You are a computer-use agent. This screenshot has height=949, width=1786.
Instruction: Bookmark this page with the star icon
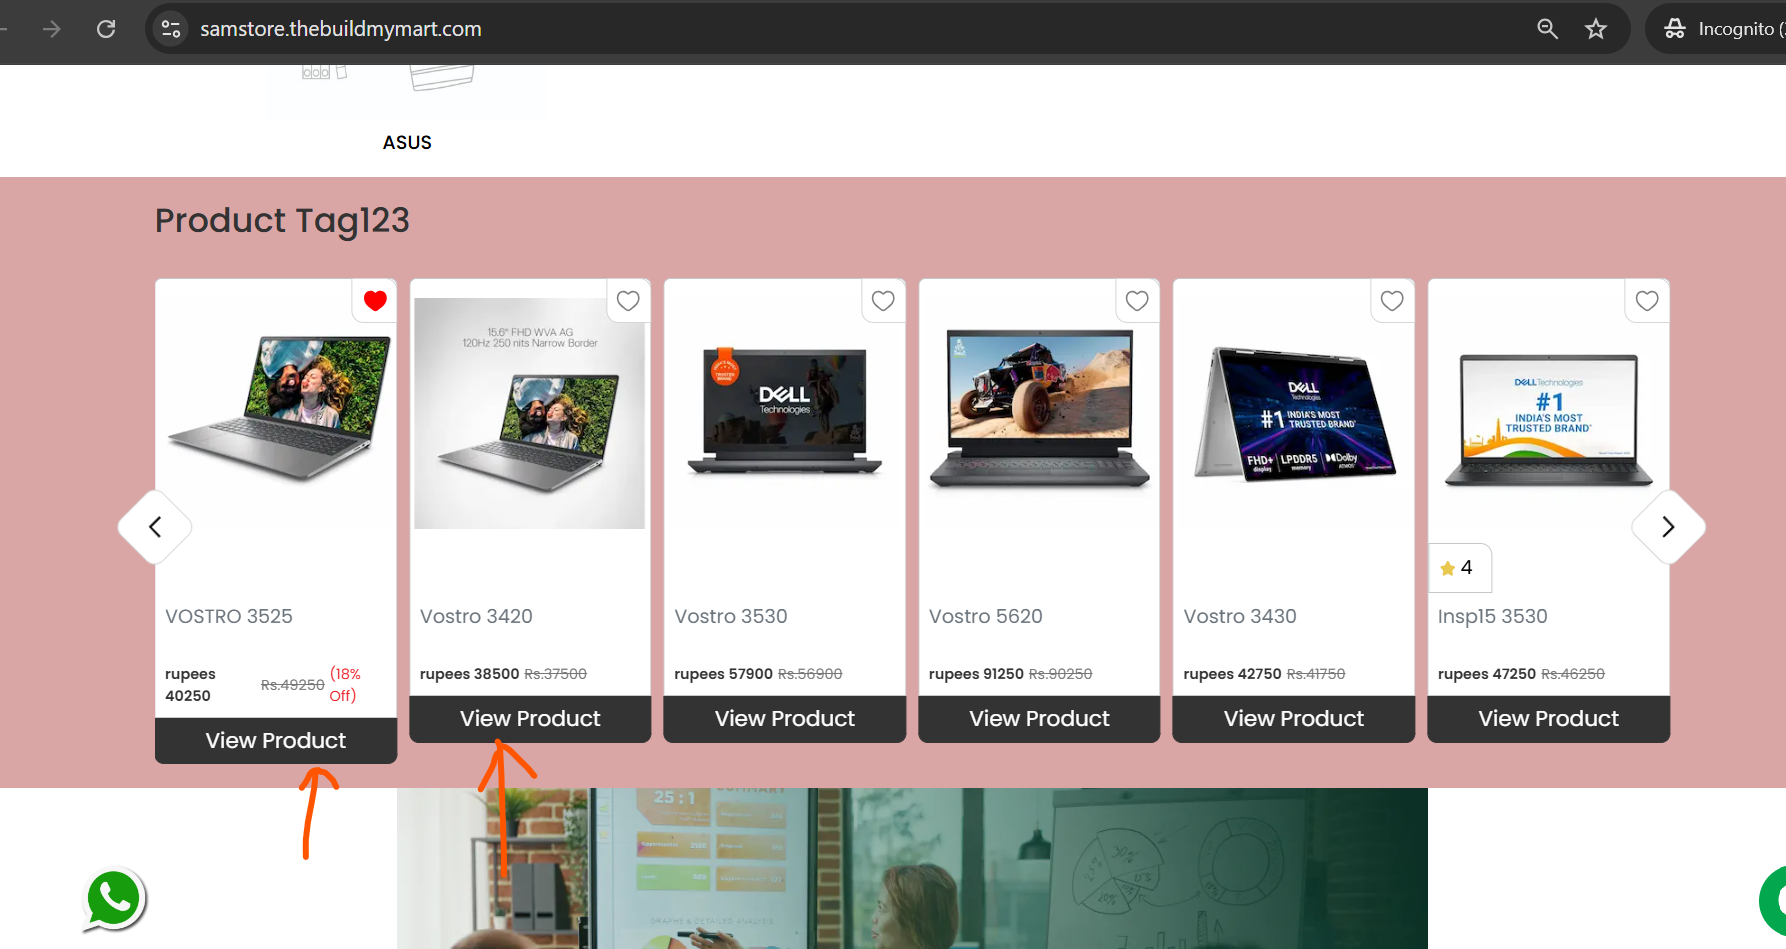click(x=1596, y=29)
